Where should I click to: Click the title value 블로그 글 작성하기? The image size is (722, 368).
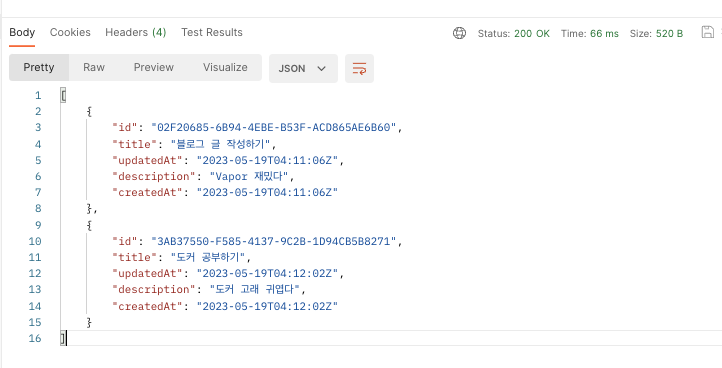coord(220,144)
